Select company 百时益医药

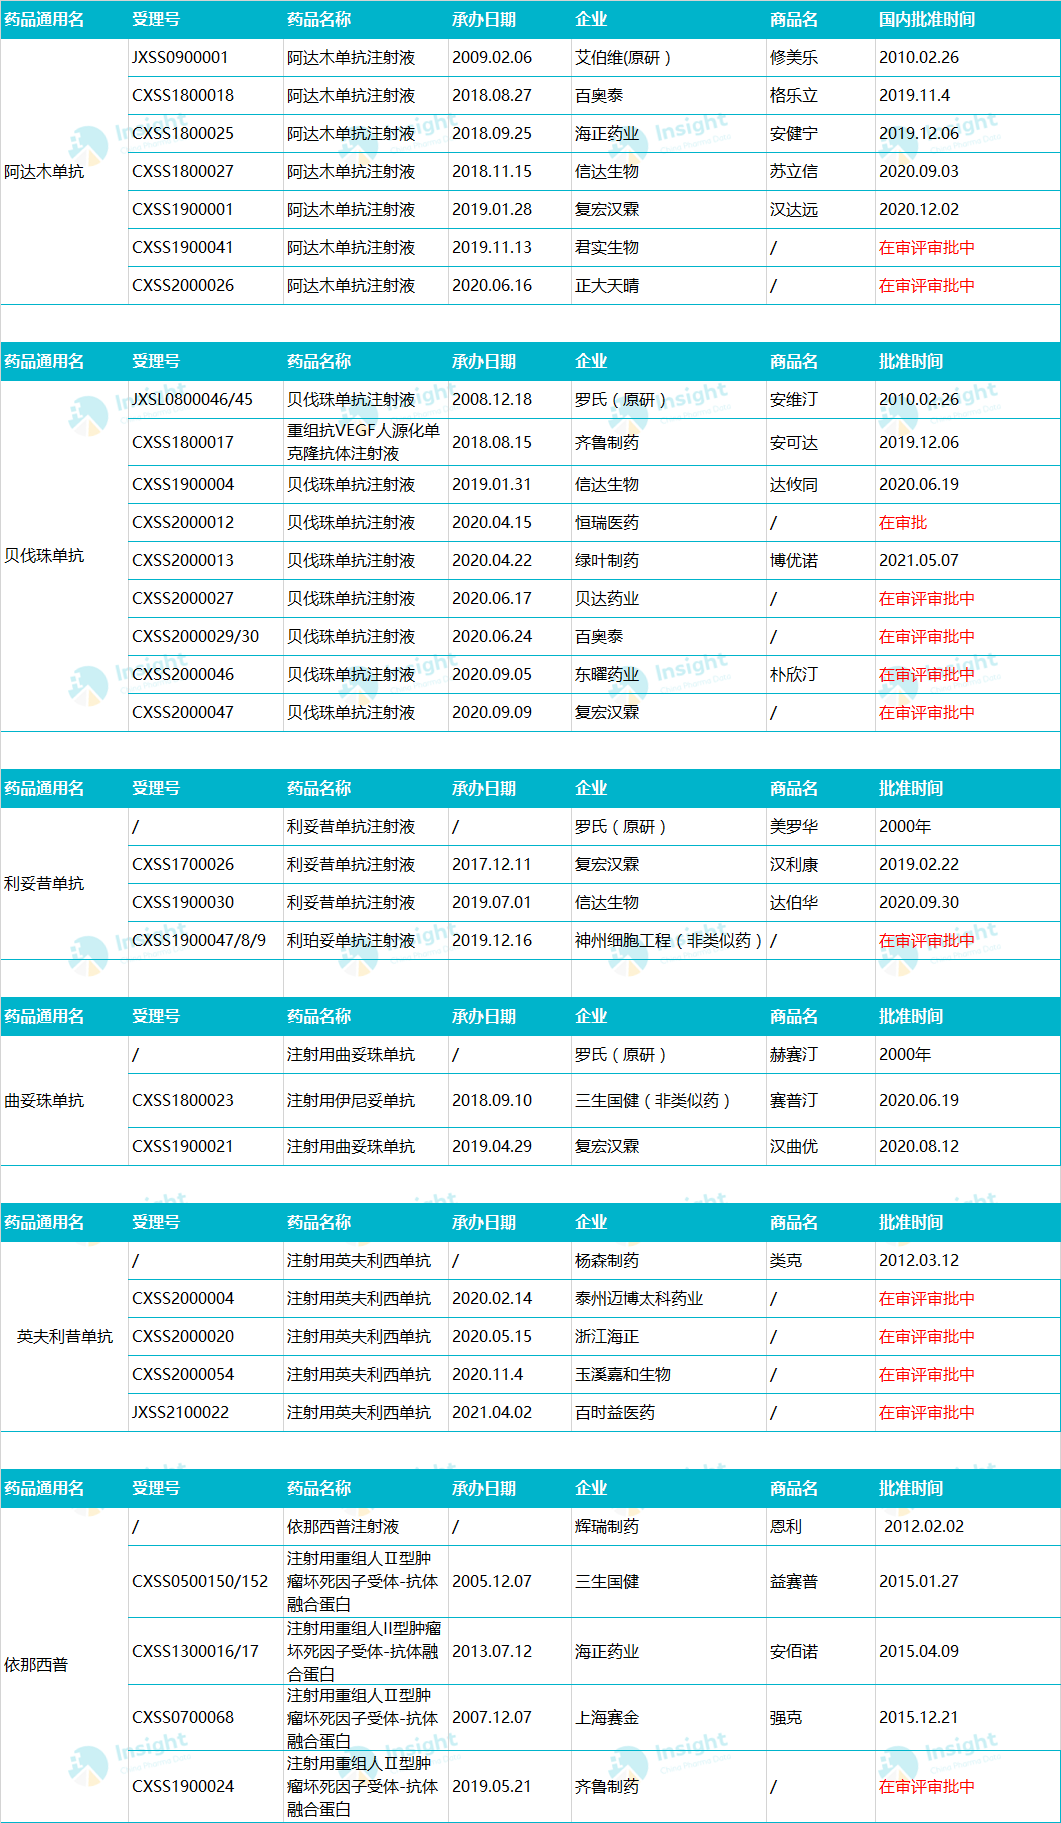[x=615, y=1413]
